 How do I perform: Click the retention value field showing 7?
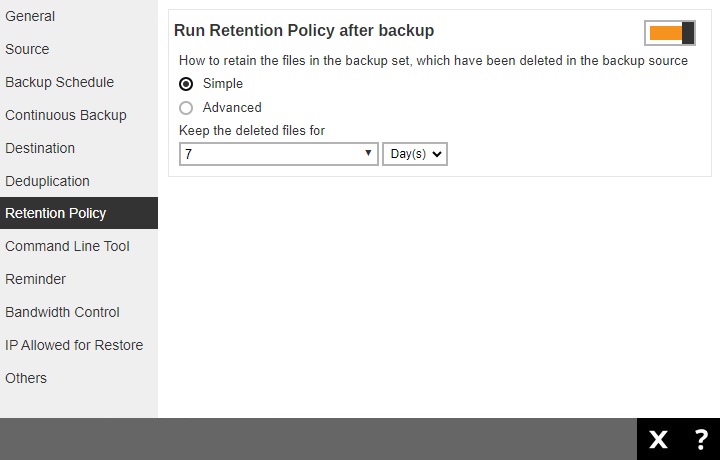click(x=270, y=155)
